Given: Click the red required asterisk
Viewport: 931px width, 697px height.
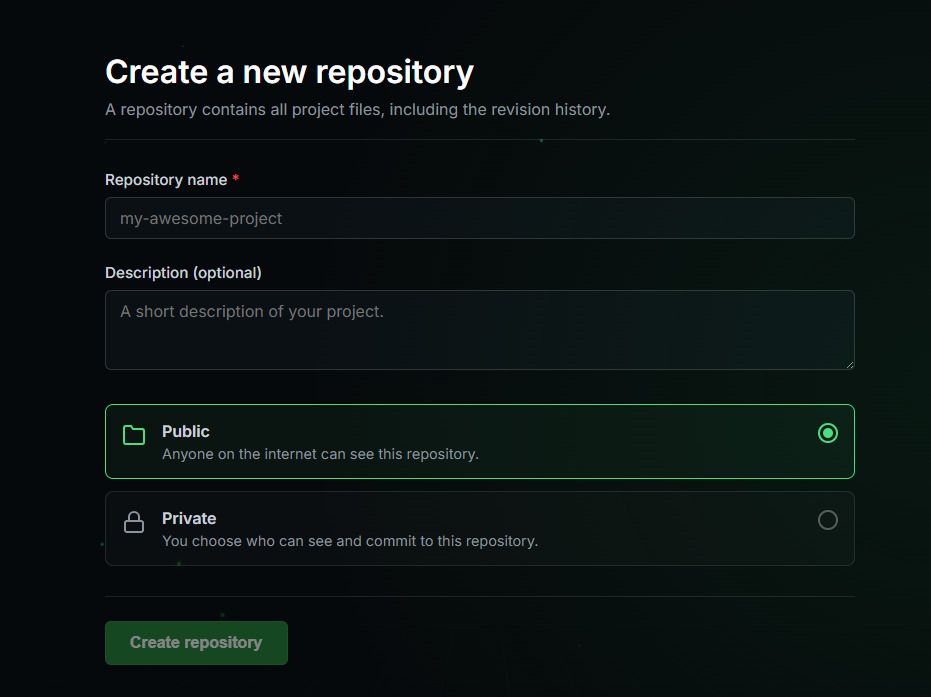Looking at the screenshot, I should coord(236,178).
